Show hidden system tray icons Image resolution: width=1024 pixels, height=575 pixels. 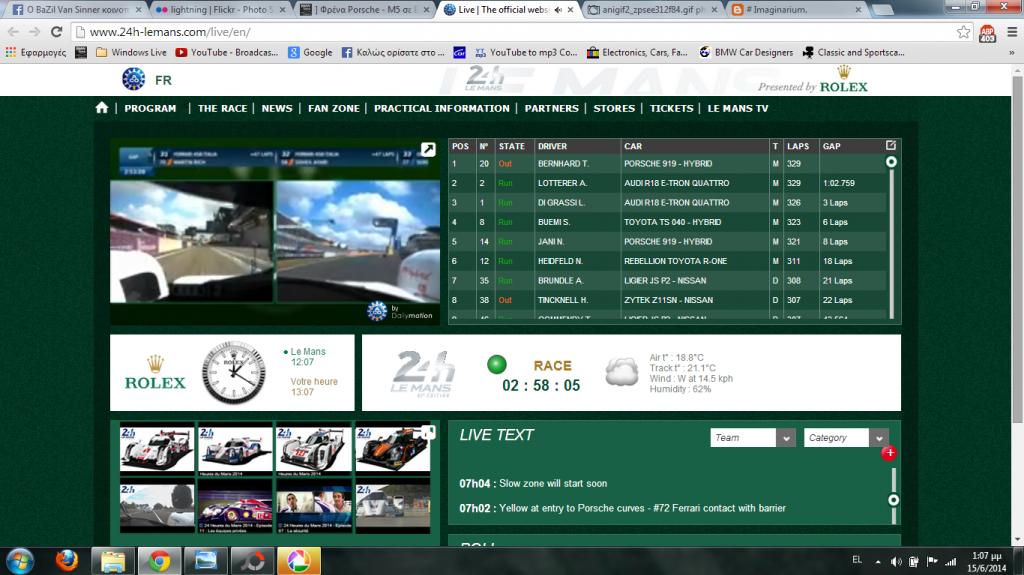(878, 561)
